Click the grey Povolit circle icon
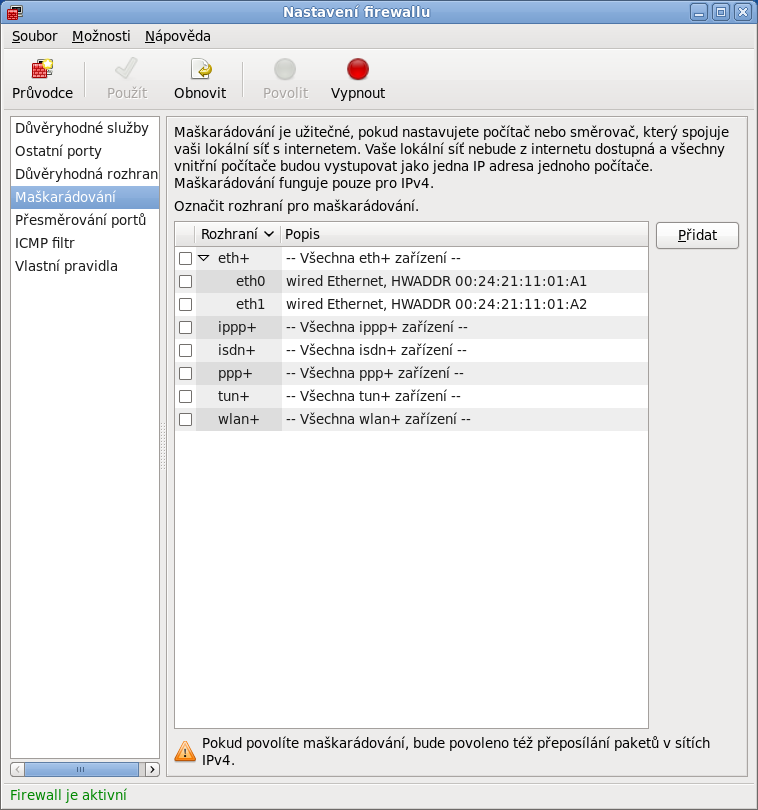The height and width of the screenshot is (810, 758). [x=285, y=69]
